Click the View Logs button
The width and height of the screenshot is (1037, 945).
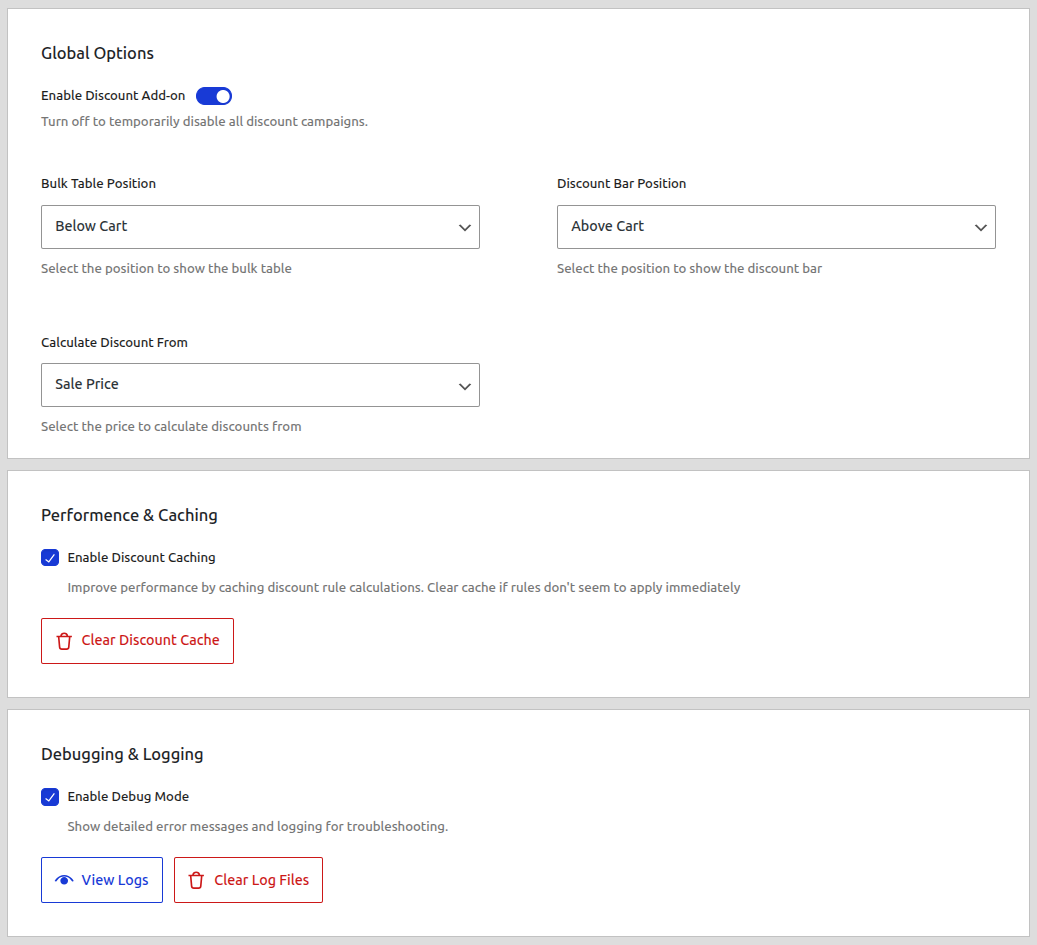(x=101, y=879)
